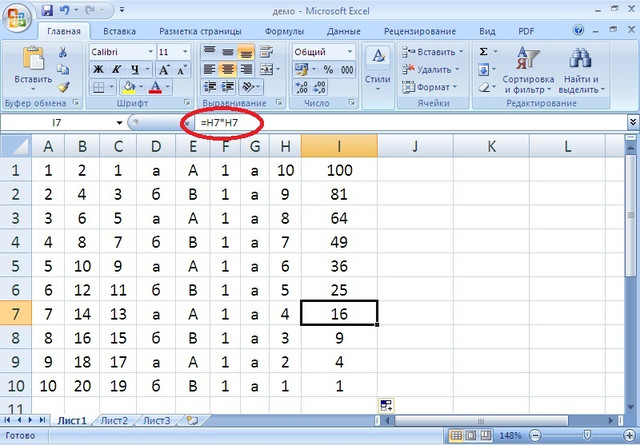Switch to the Формулы ribbon tab

284,31
